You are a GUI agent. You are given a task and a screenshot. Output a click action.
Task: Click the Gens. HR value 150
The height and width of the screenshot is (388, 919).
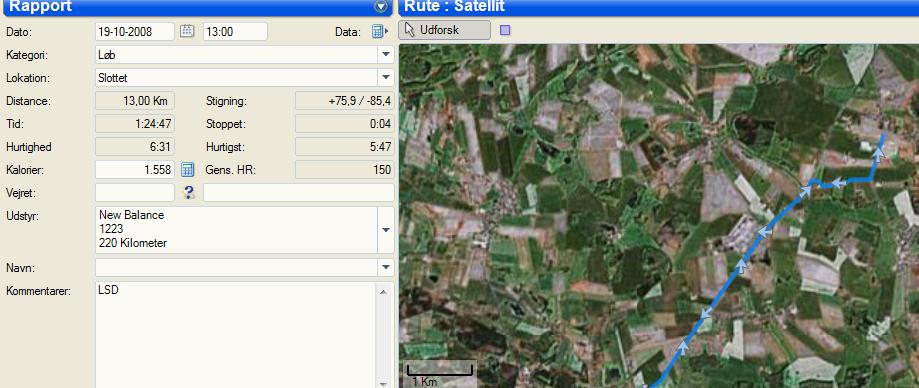pyautogui.click(x=344, y=170)
